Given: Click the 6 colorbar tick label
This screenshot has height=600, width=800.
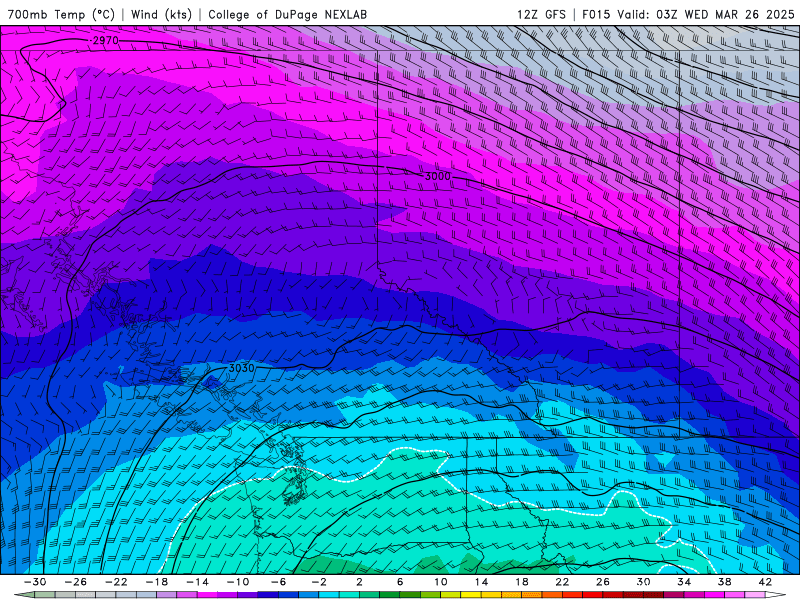Looking at the screenshot, I should pyautogui.click(x=399, y=582).
